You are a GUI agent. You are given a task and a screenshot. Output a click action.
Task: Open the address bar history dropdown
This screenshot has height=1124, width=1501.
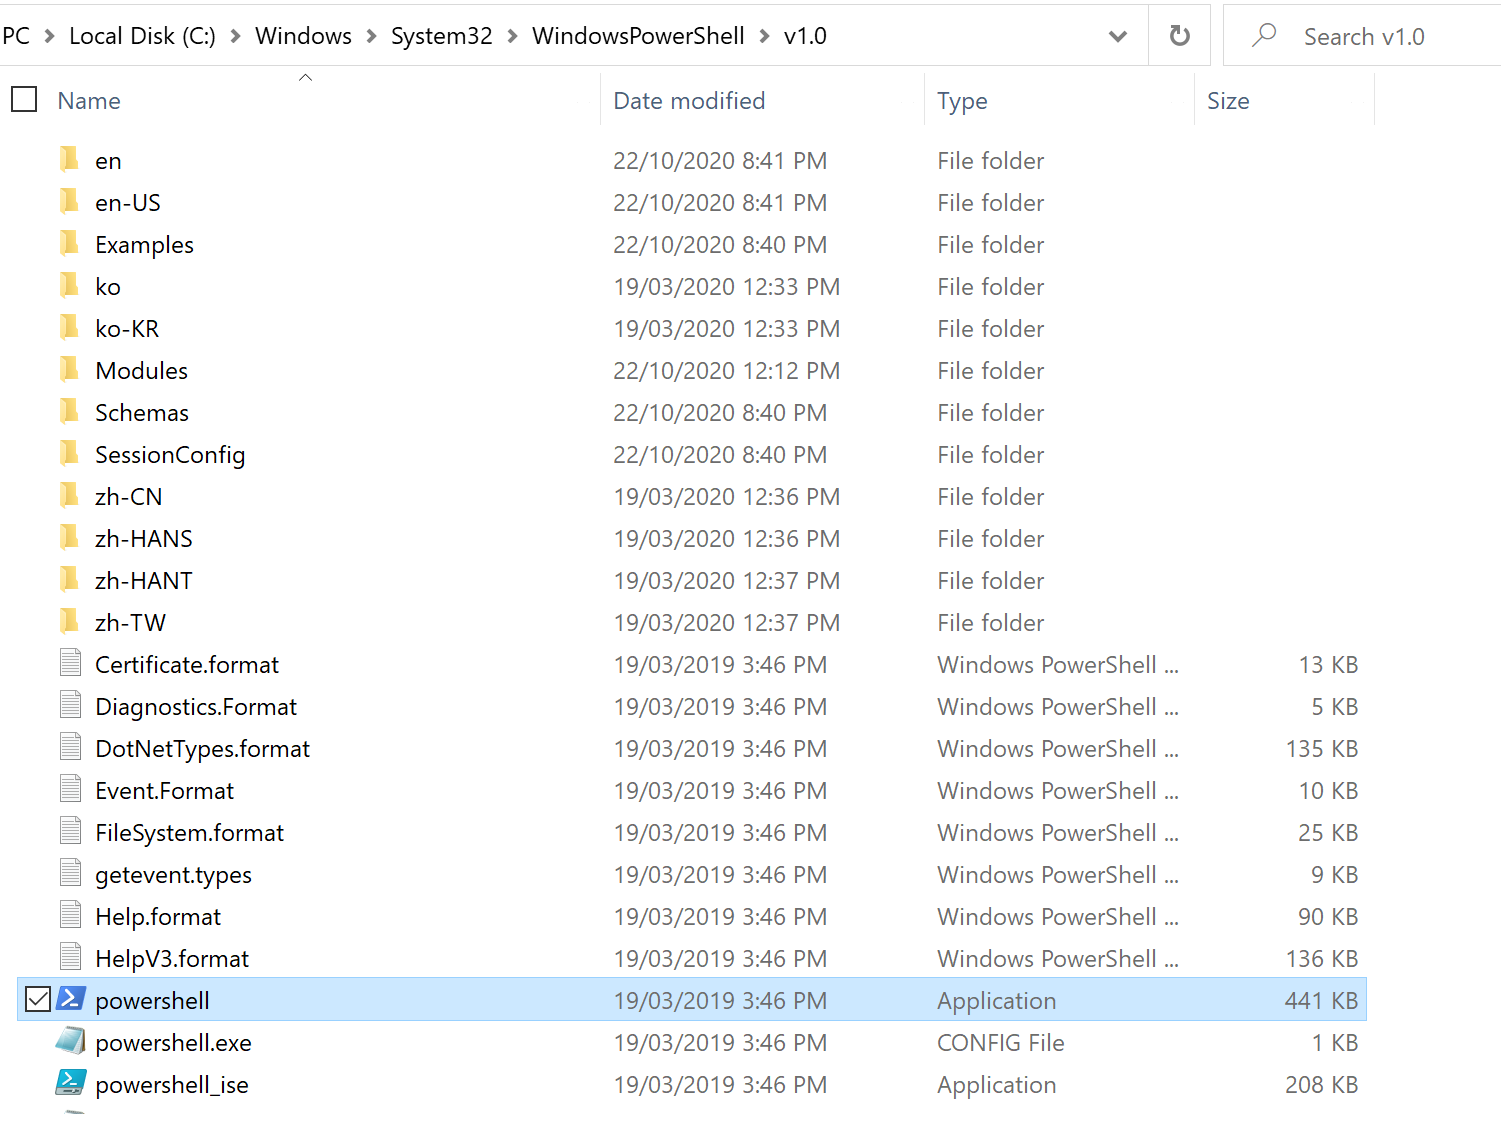1118,36
